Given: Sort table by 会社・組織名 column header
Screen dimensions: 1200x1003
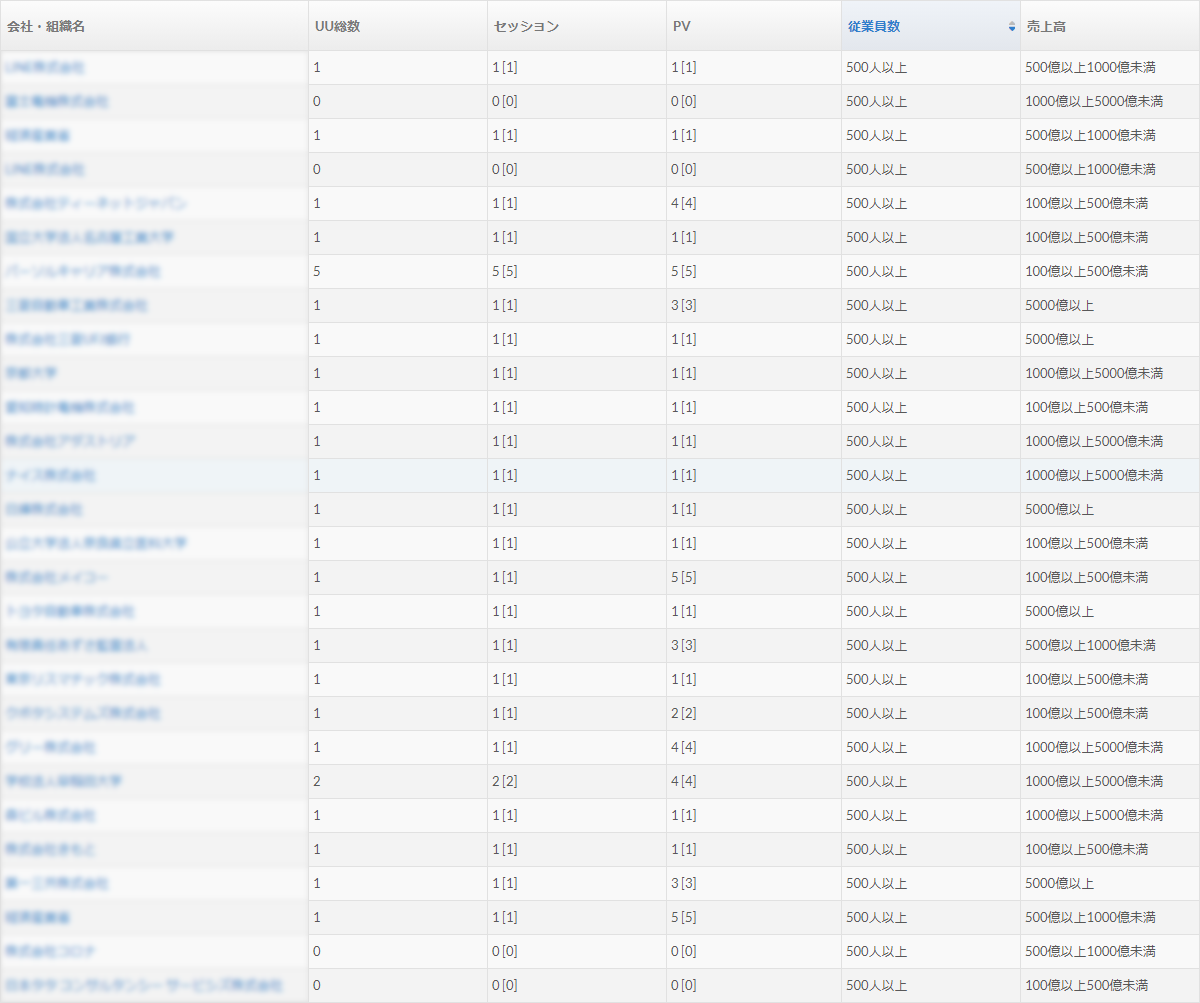Looking at the screenshot, I should pos(46,26).
